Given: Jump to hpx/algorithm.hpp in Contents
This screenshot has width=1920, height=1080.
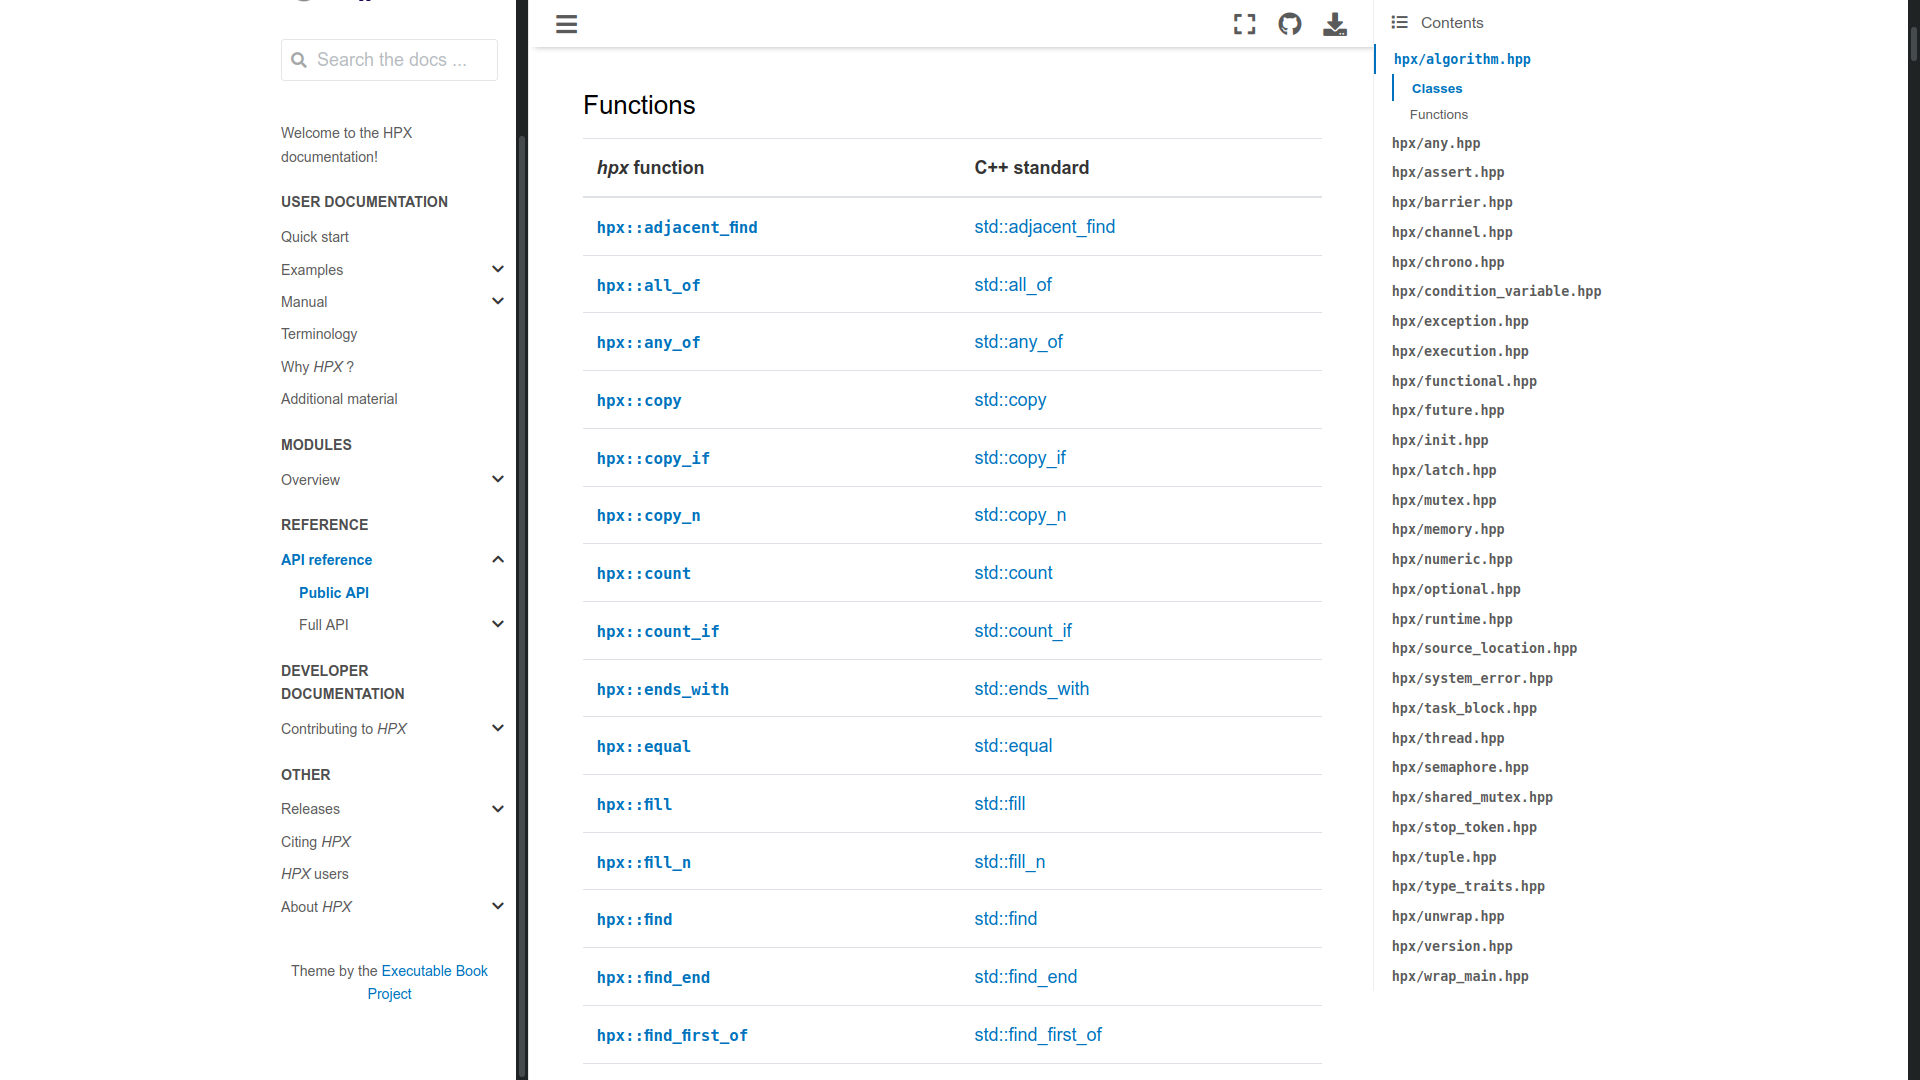Looking at the screenshot, I should (1462, 59).
